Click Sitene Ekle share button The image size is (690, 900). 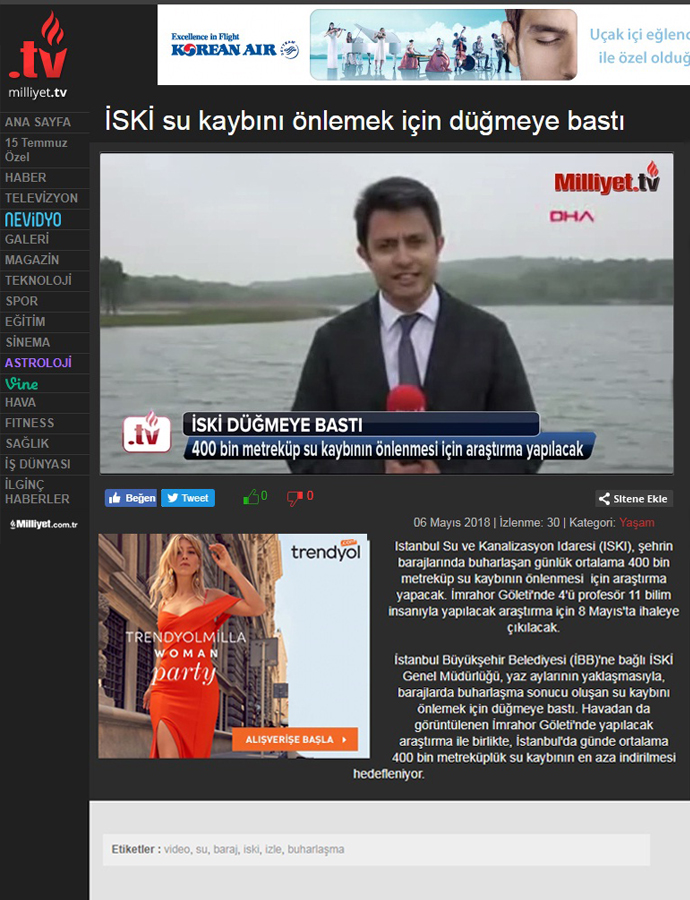tap(634, 499)
